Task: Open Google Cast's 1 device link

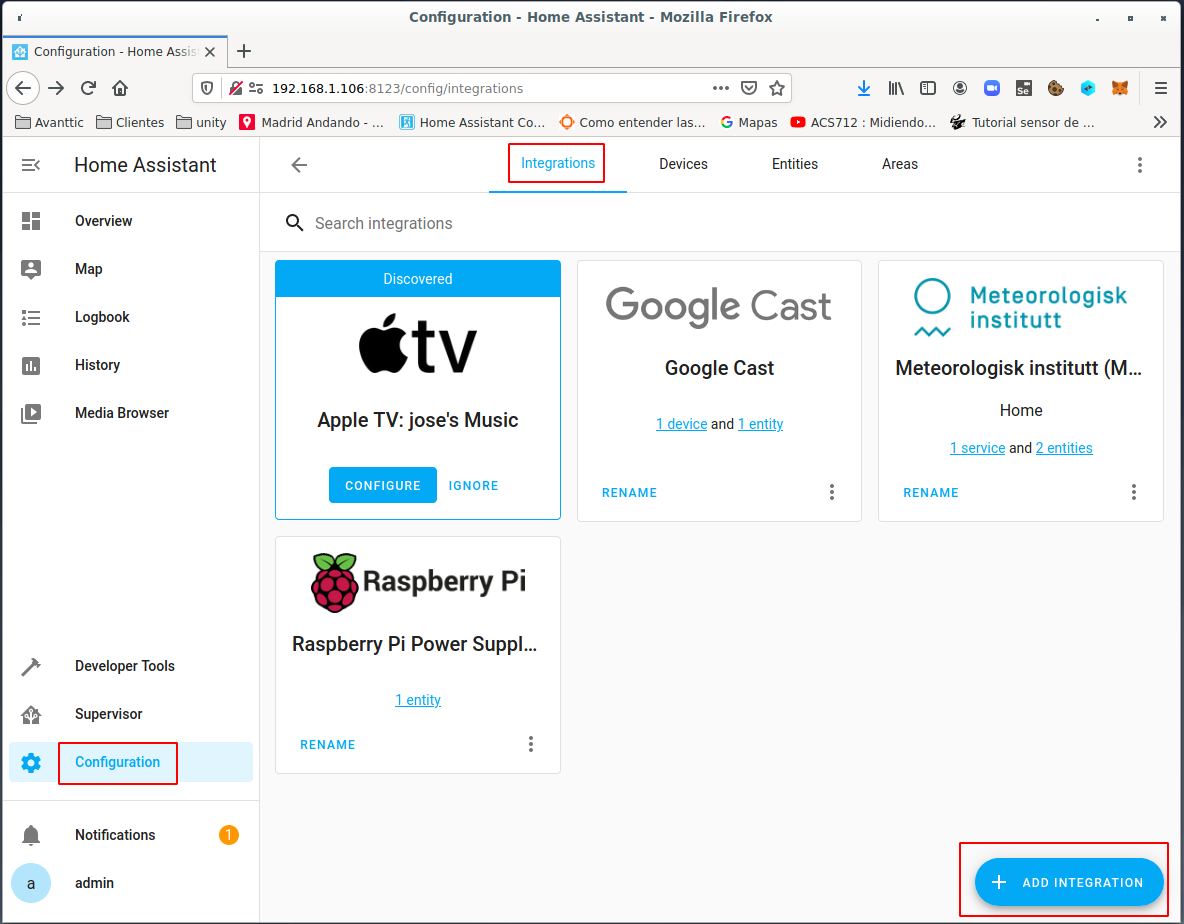Action: pyautogui.click(x=681, y=424)
